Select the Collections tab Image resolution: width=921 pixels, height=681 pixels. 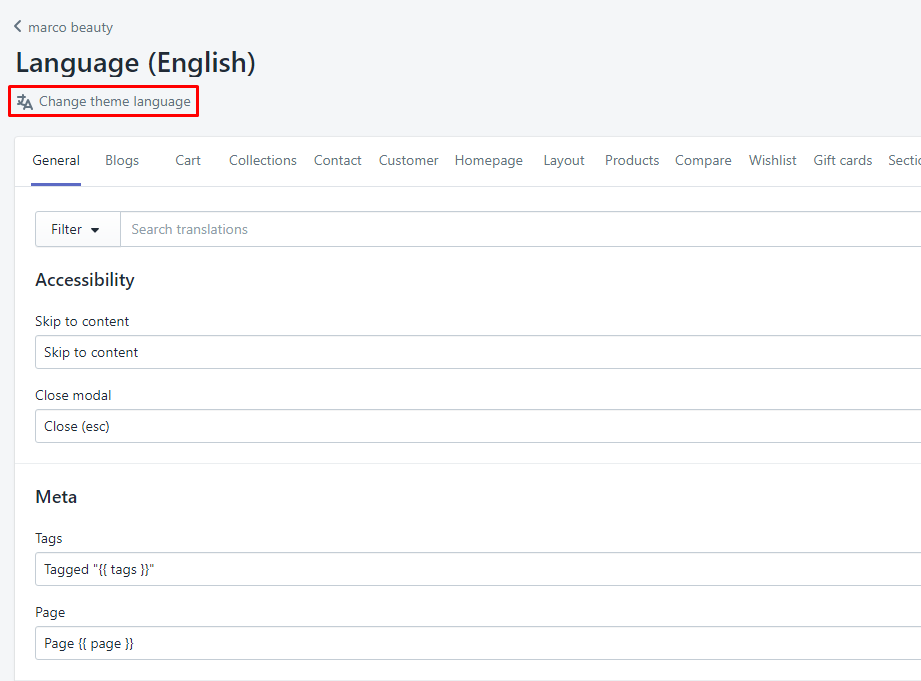coord(262,160)
